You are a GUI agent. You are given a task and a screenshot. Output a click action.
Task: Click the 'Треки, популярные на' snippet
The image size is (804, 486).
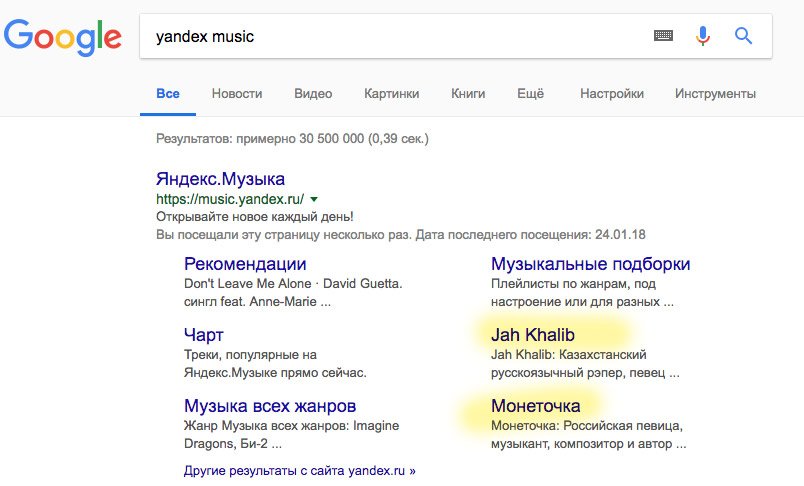[x=250, y=355]
